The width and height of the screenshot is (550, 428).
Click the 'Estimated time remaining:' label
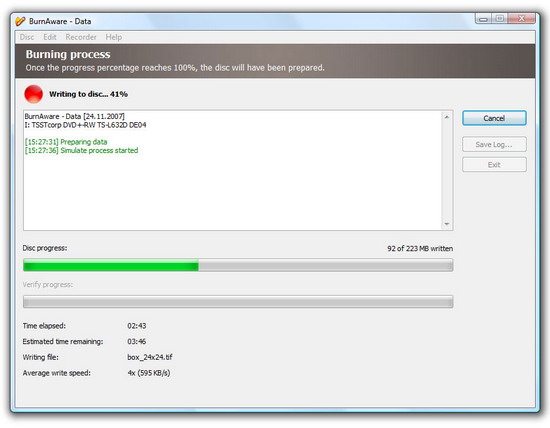point(63,341)
